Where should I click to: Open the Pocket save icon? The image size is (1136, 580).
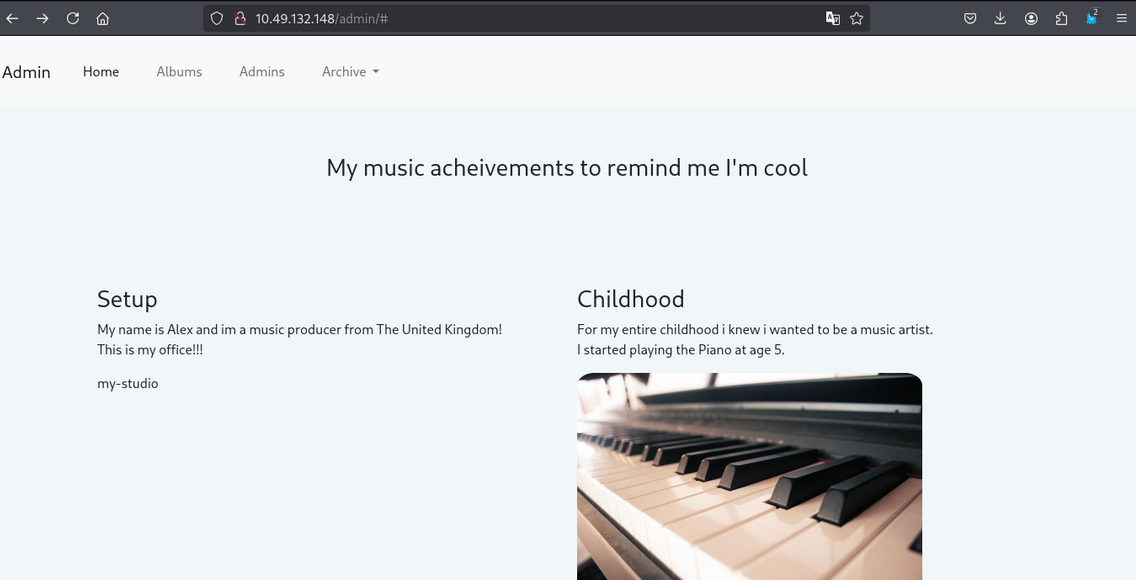point(970,18)
